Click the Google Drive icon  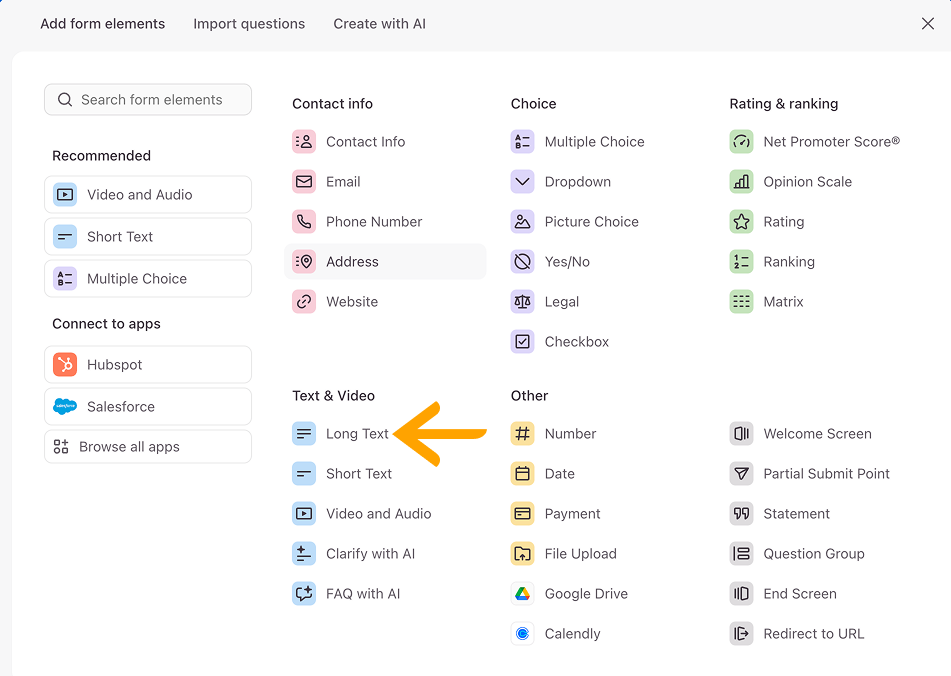pyautogui.click(x=522, y=594)
